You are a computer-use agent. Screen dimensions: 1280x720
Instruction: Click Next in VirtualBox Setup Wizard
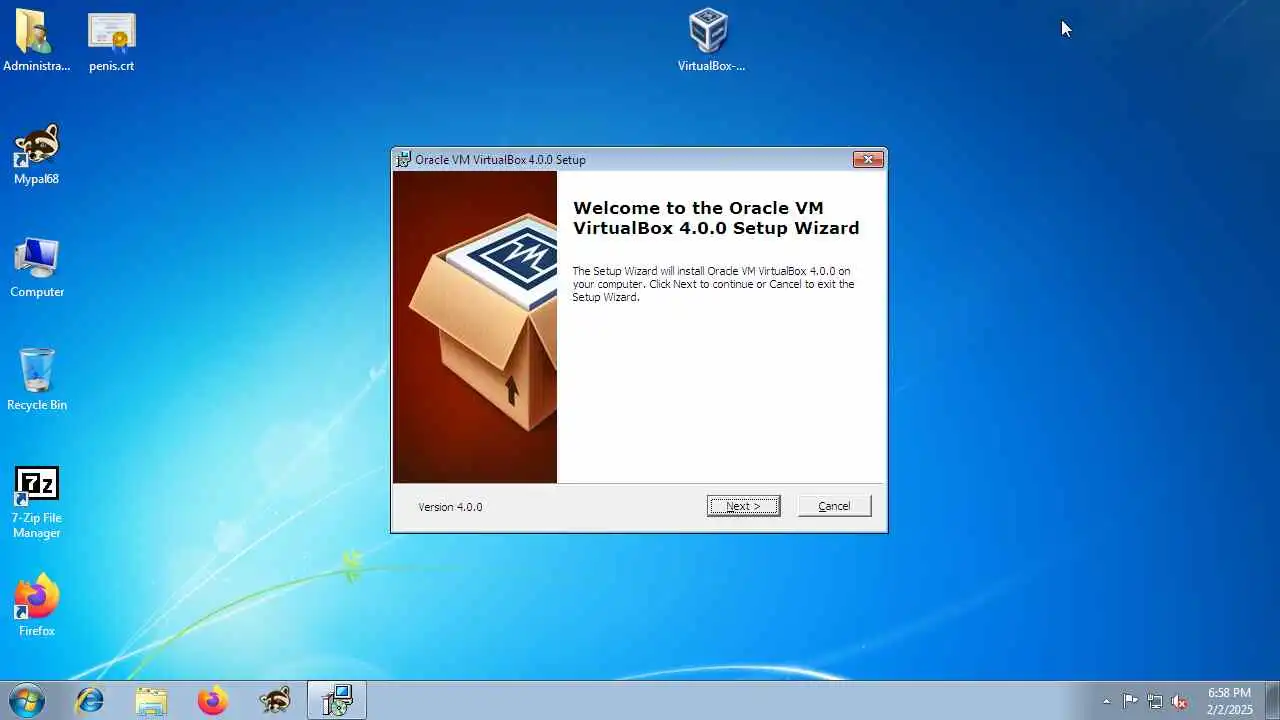pos(743,506)
